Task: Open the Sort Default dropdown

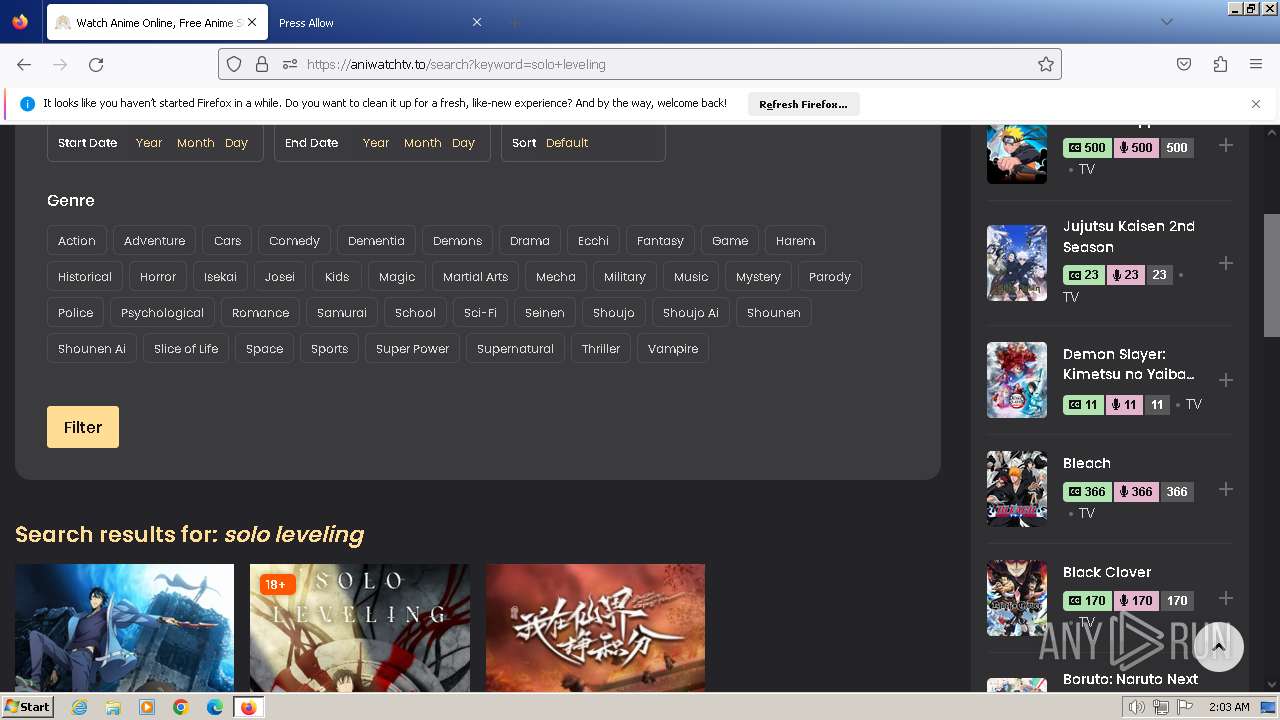Action: pyautogui.click(x=567, y=143)
